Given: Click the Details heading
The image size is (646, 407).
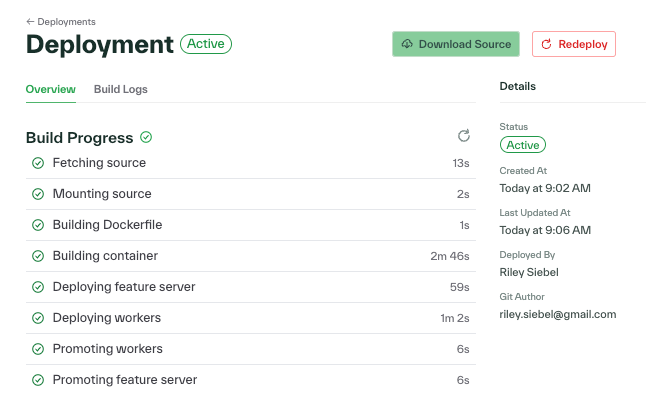Looking at the screenshot, I should coord(518,86).
